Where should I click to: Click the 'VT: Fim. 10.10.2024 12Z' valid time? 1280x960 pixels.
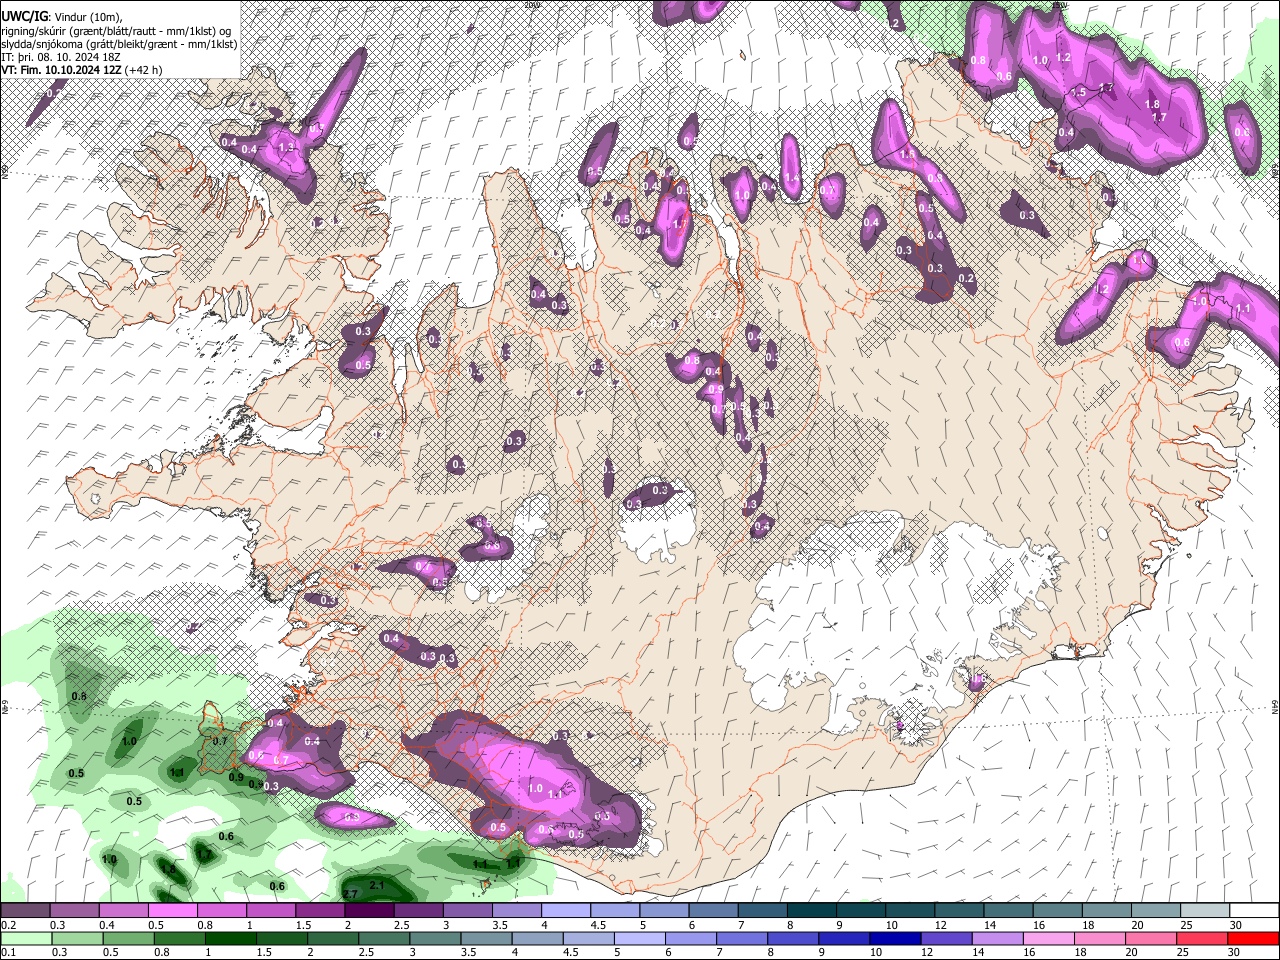point(61,70)
